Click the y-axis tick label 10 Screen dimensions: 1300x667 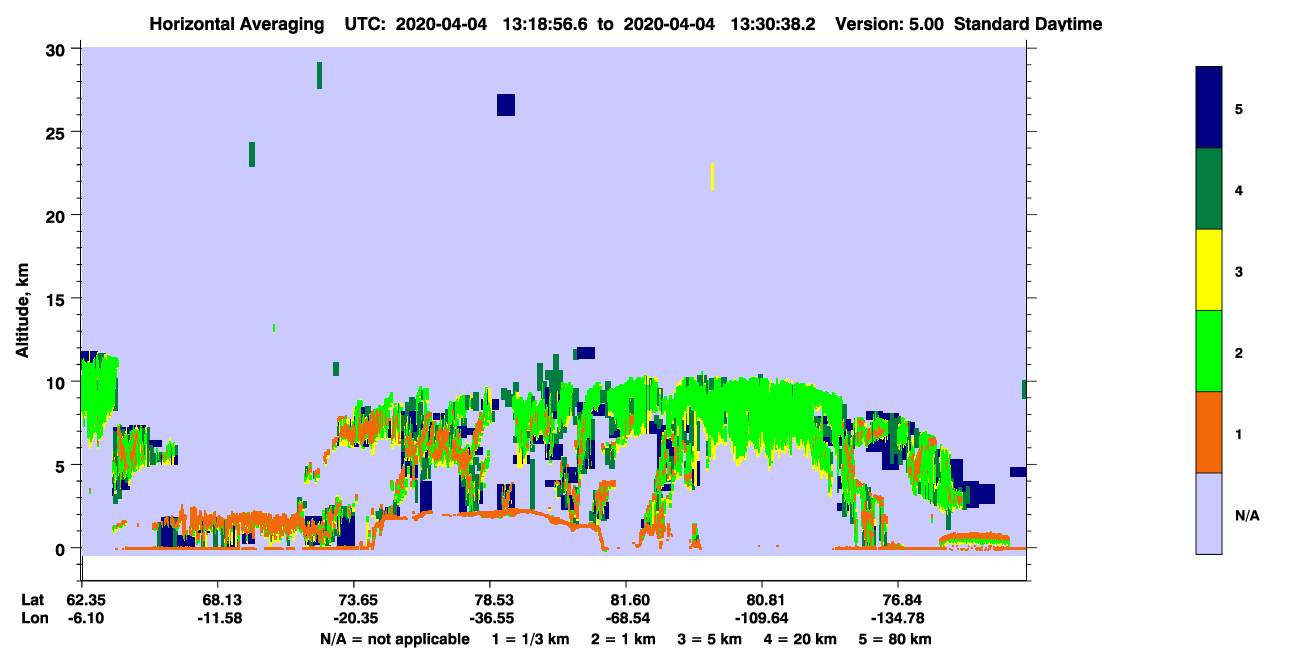[58, 382]
